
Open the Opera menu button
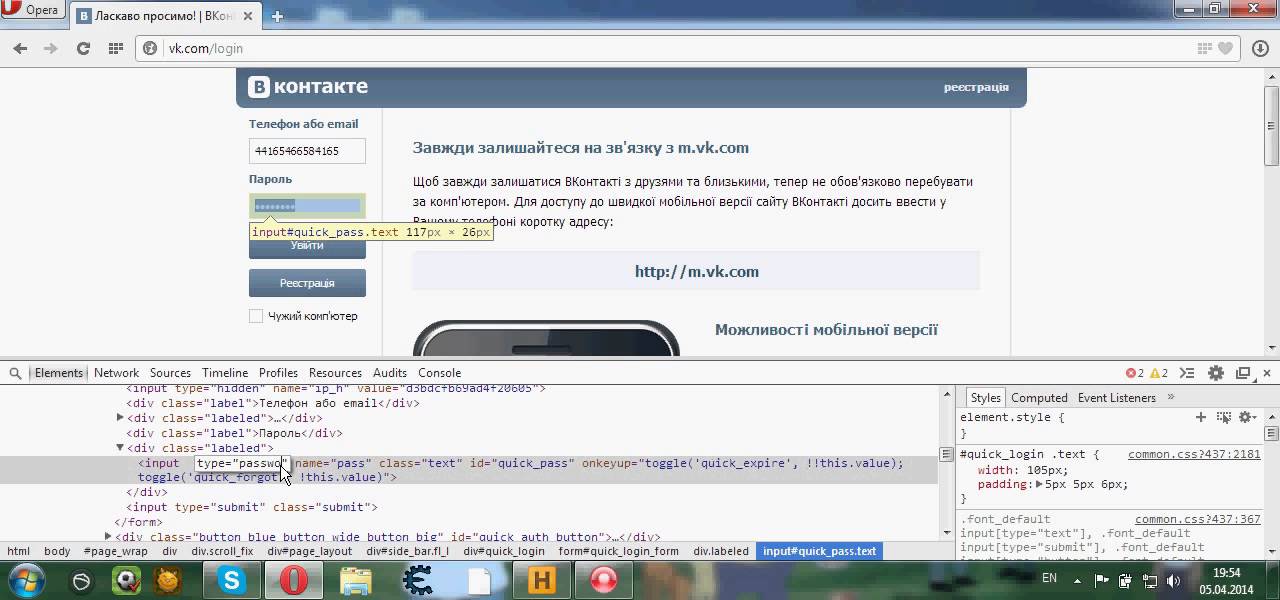point(34,11)
